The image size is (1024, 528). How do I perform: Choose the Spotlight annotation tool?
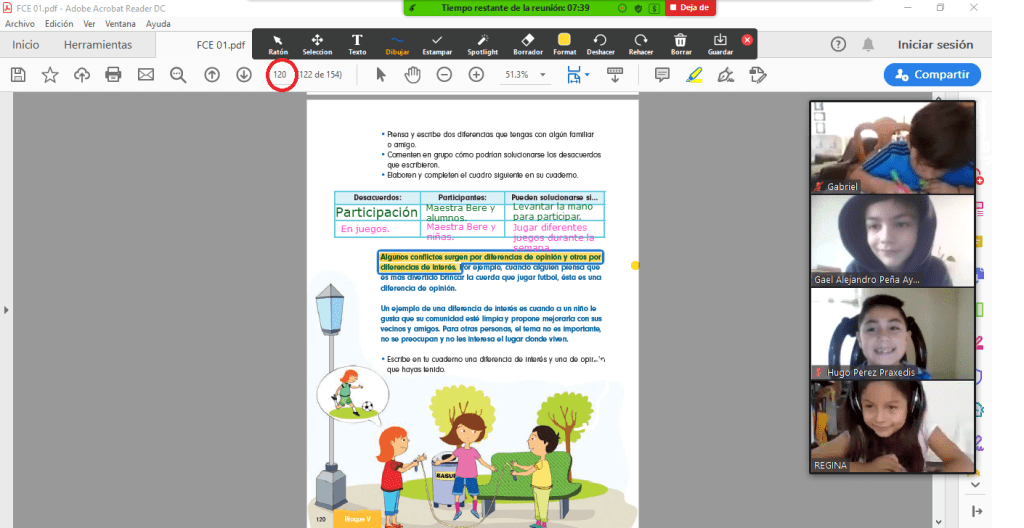point(482,43)
